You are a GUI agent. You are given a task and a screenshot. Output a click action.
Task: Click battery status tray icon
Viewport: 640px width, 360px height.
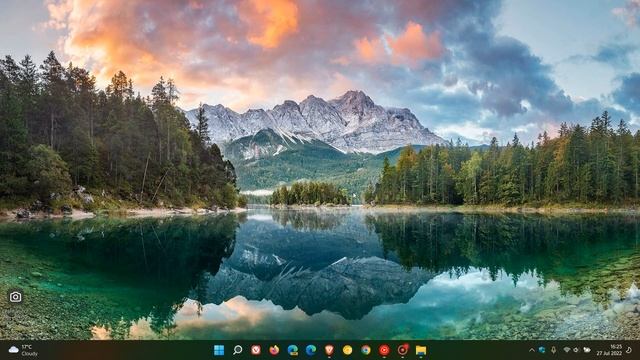(x=587, y=350)
